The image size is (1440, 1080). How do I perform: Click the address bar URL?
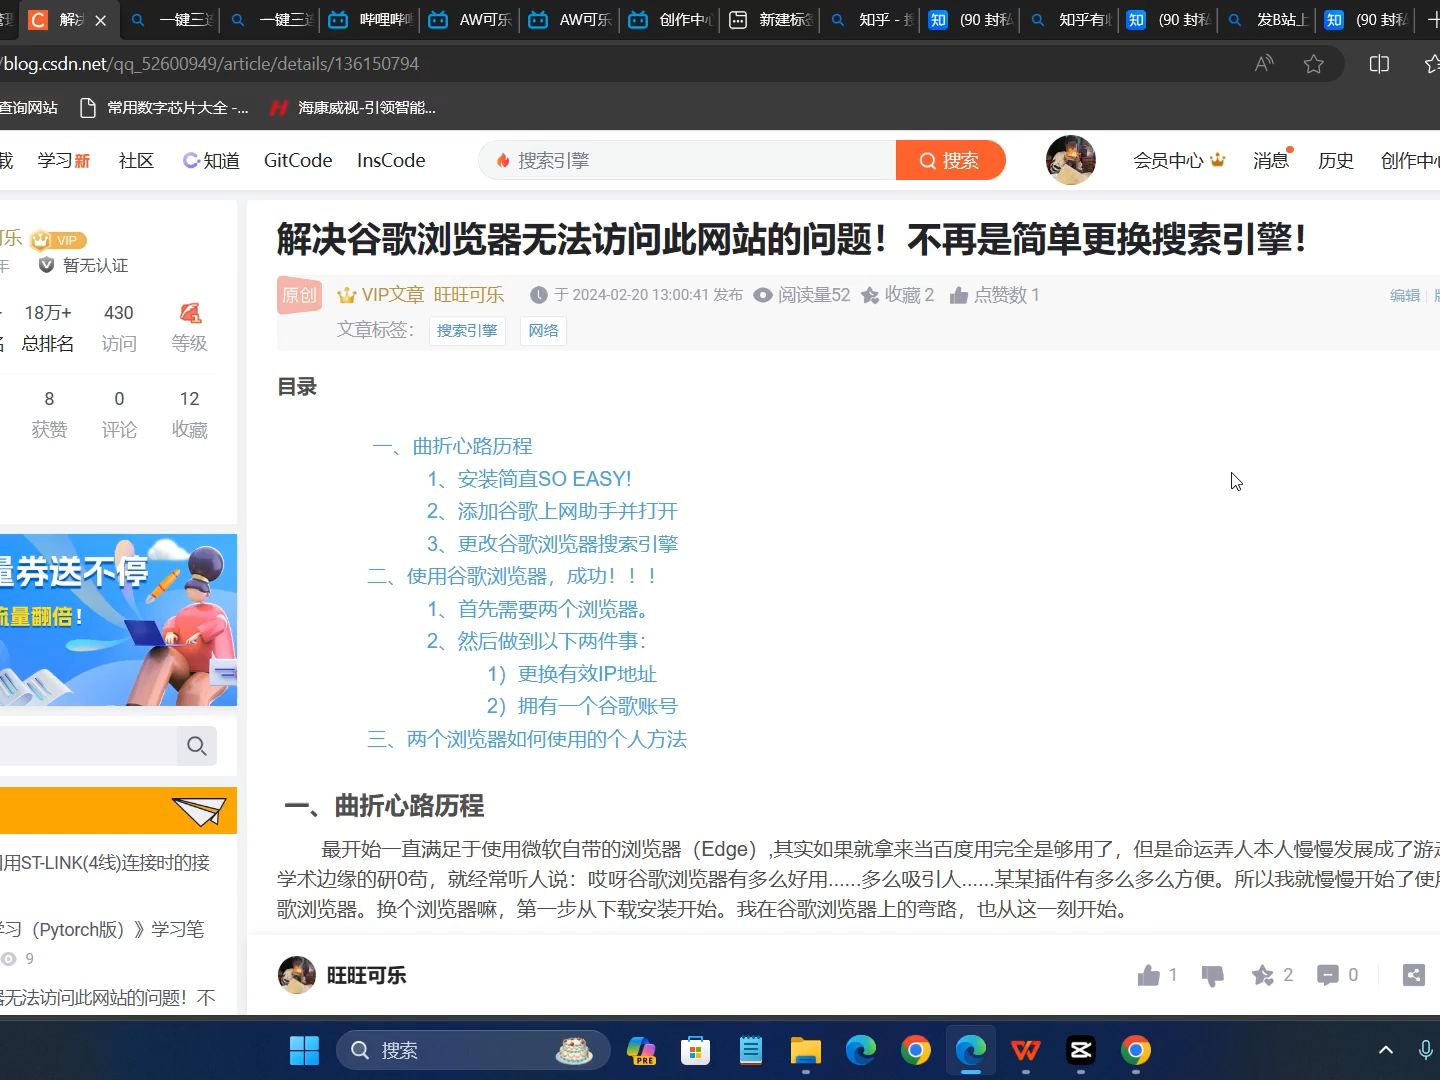click(x=210, y=64)
